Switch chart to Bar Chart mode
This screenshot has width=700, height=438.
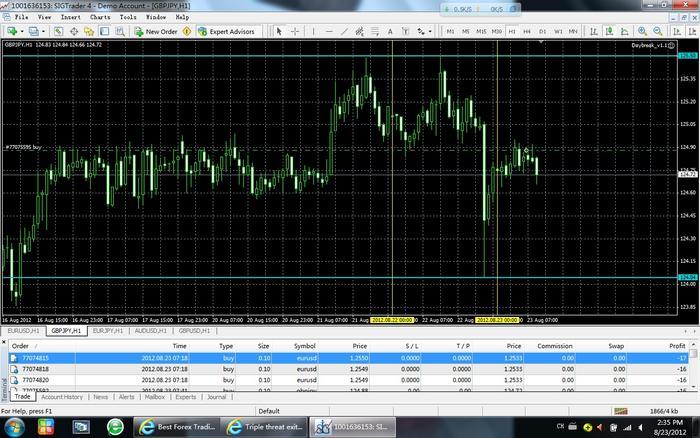[x=594, y=31]
